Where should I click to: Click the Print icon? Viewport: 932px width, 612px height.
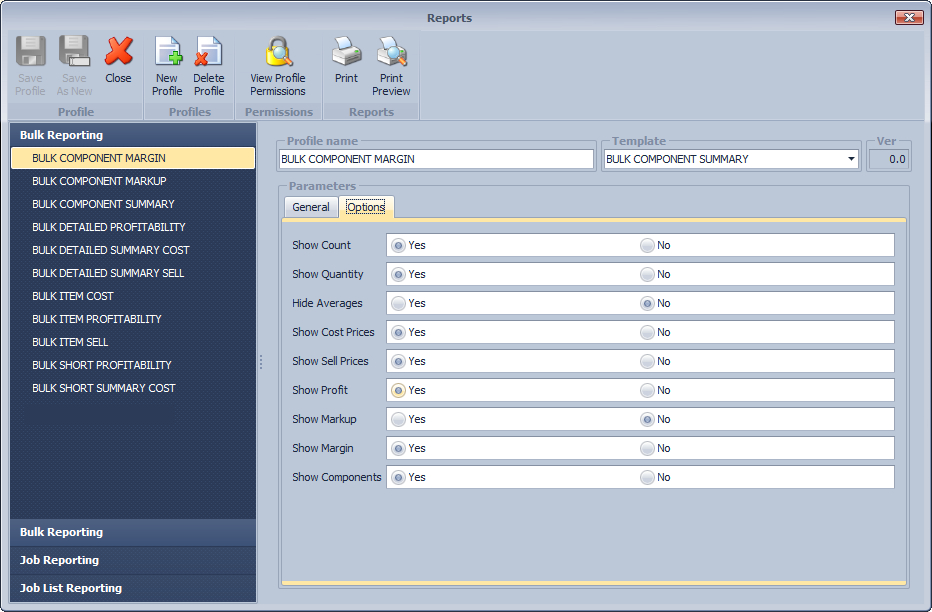tap(346, 52)
